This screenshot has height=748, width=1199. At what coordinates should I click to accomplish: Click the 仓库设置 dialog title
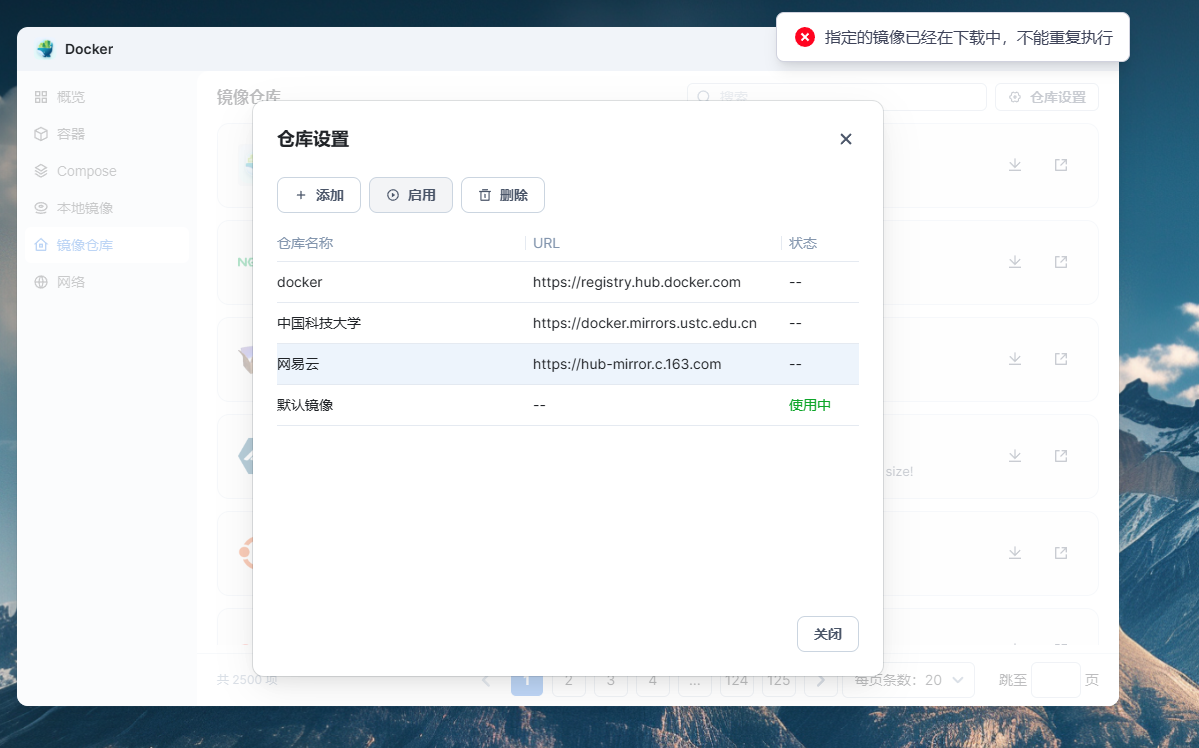[x=313, y=139]
